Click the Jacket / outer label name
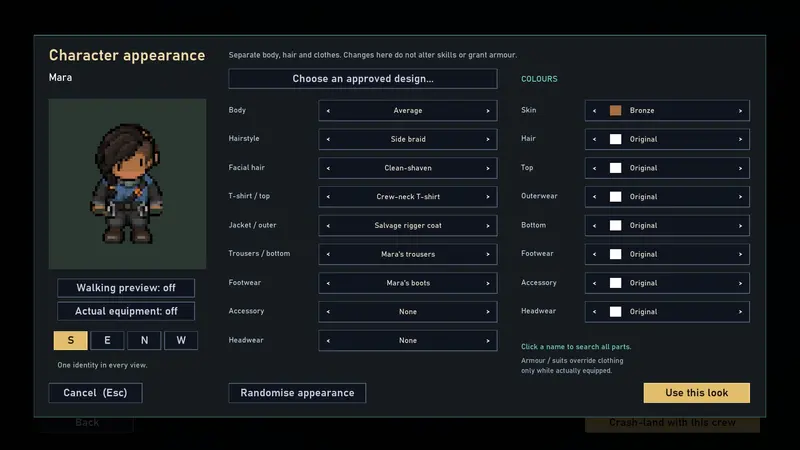Viewport: 800px width, 450px height. 253,225
